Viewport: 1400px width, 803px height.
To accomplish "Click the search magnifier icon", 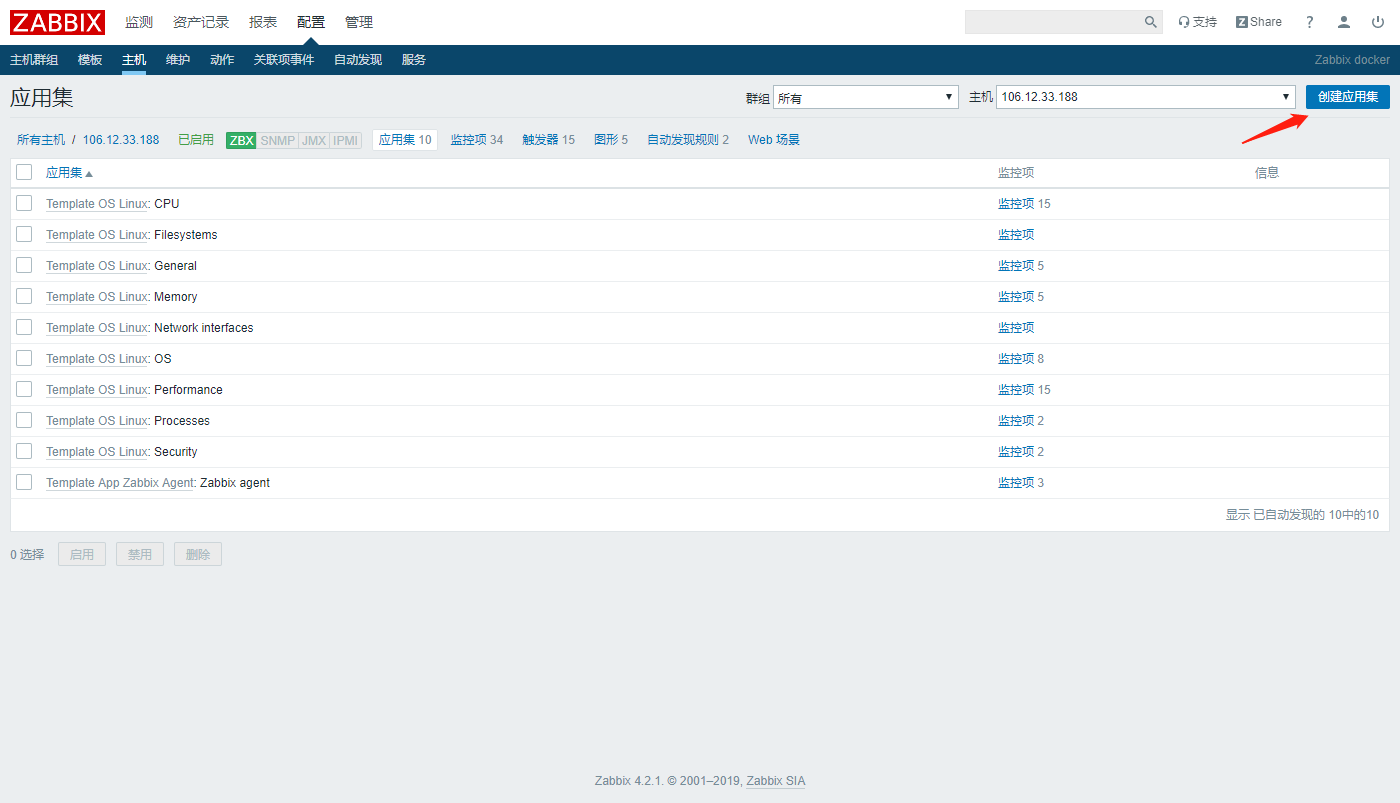I will point(1150,22).
